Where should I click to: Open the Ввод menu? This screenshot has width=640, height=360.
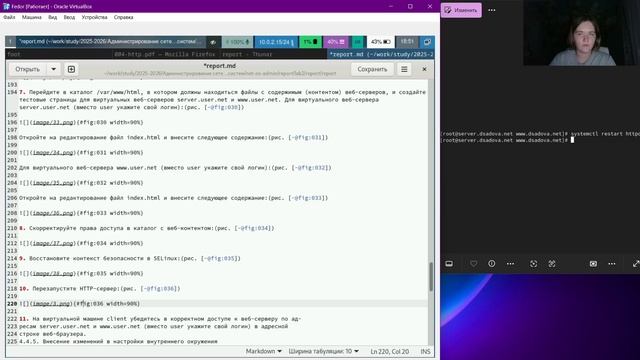click(69, 17)
